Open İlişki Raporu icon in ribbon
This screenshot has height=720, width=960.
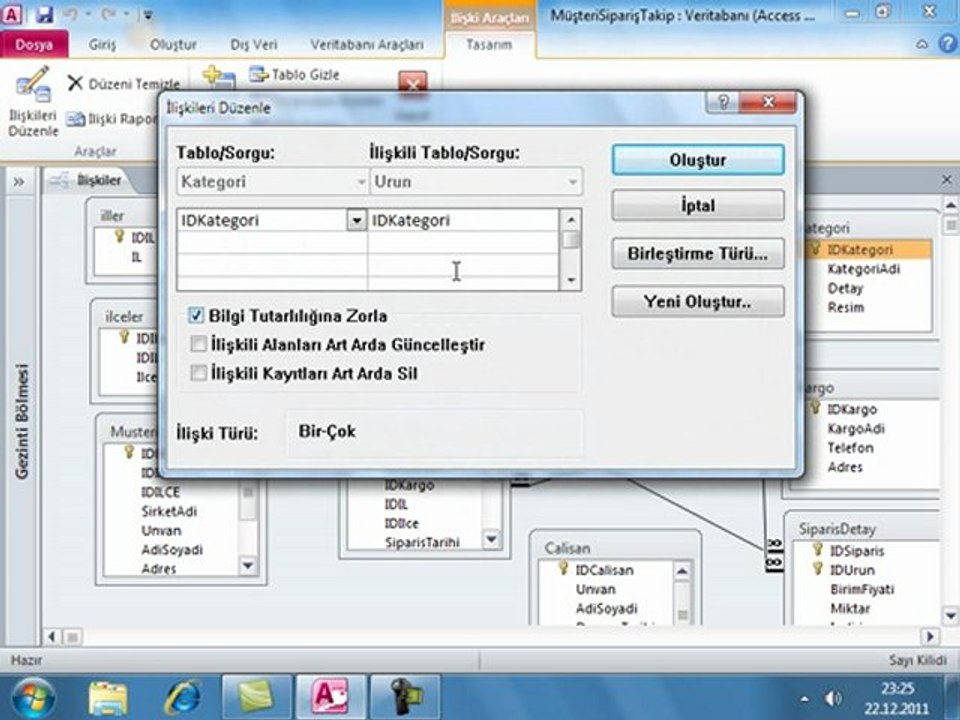[x=75, y=118]
